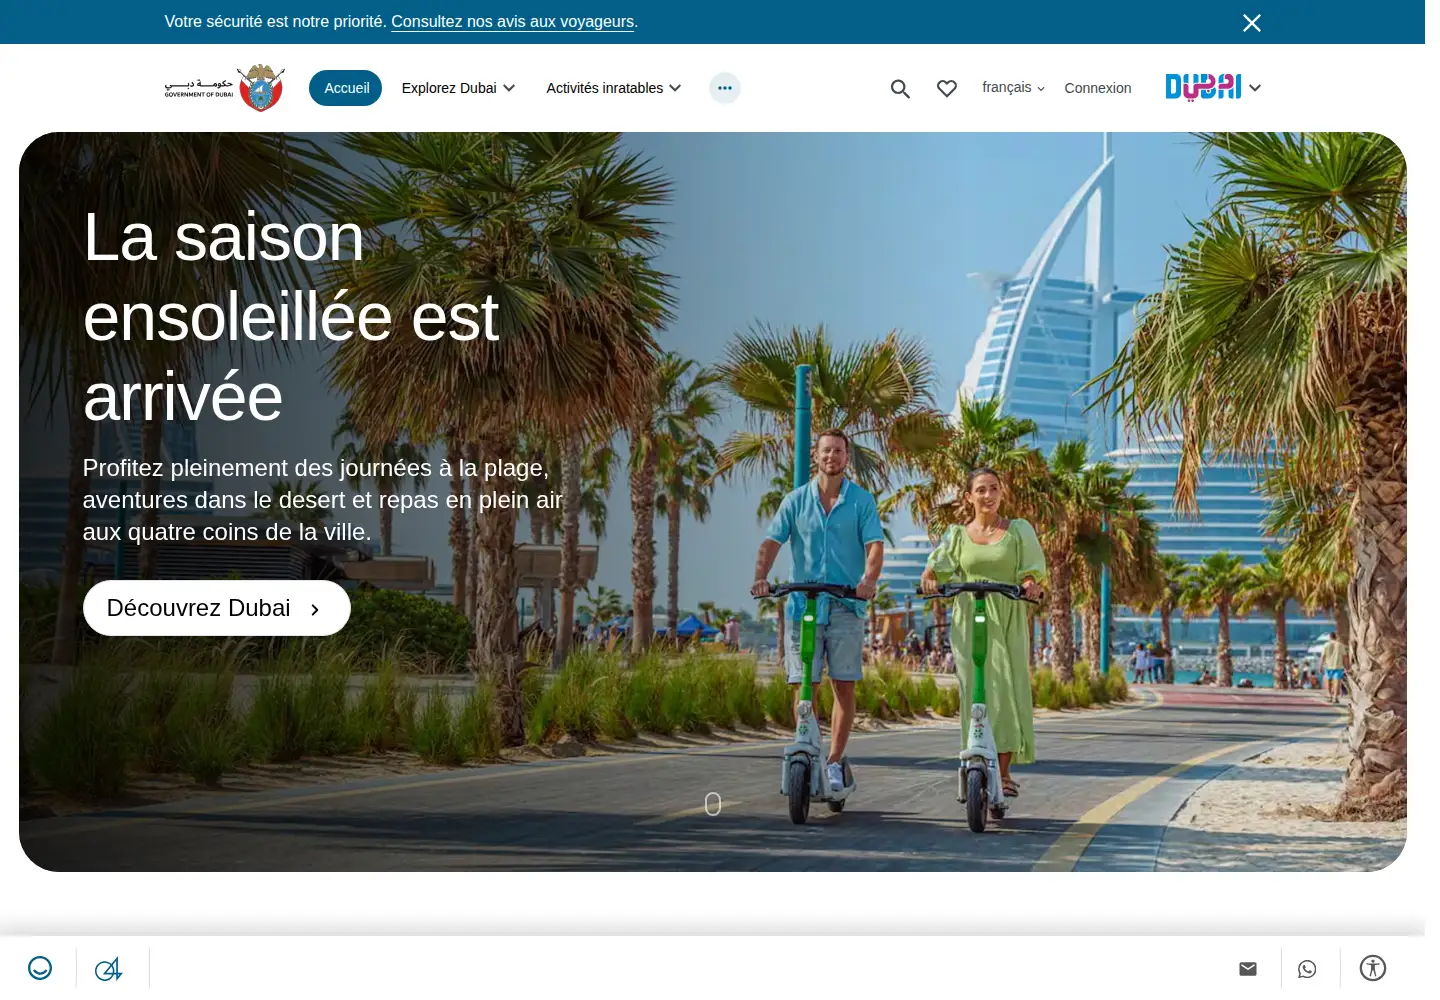1440x1000 pixels.
Task: Expand the chevron beside the Dubai logo
Action: [x=1255, y=88]
